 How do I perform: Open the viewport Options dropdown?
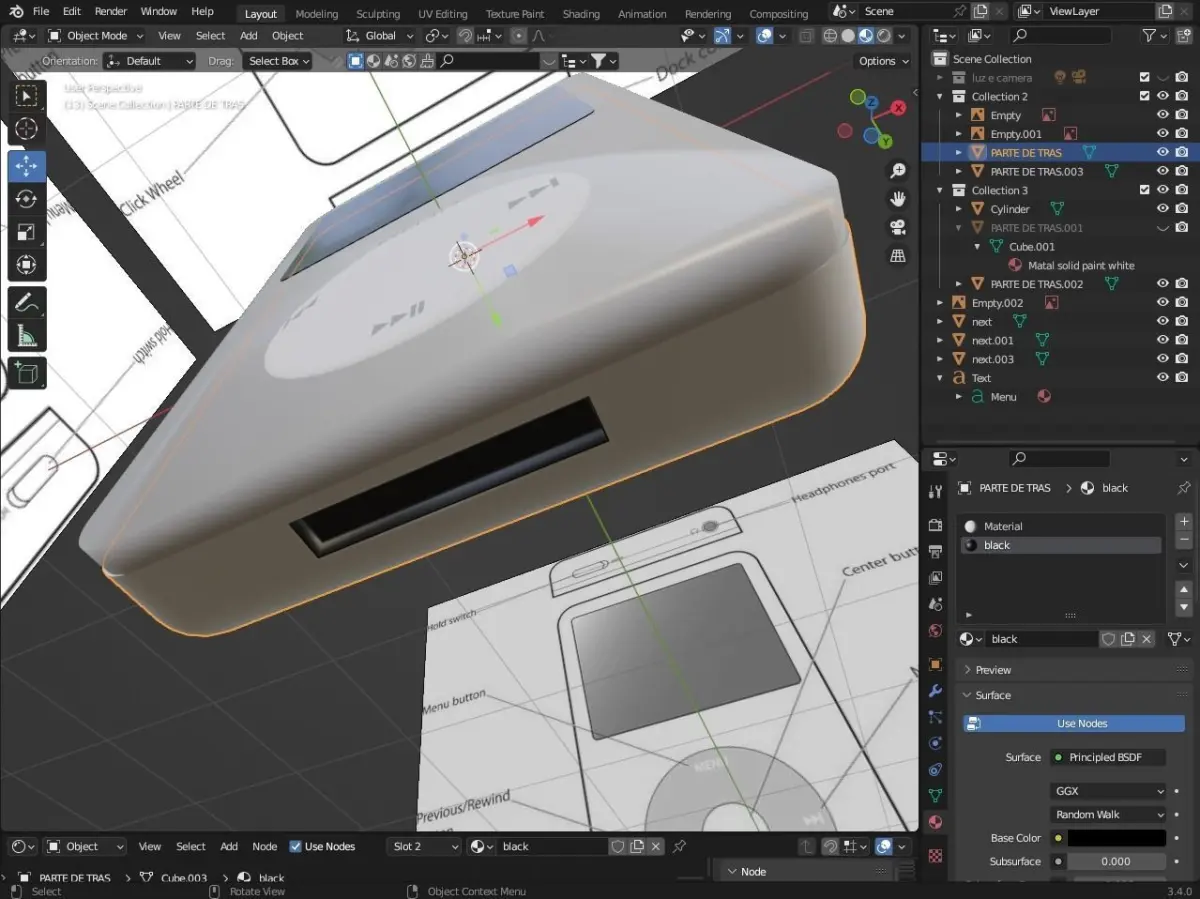click(x=883, y=61)
